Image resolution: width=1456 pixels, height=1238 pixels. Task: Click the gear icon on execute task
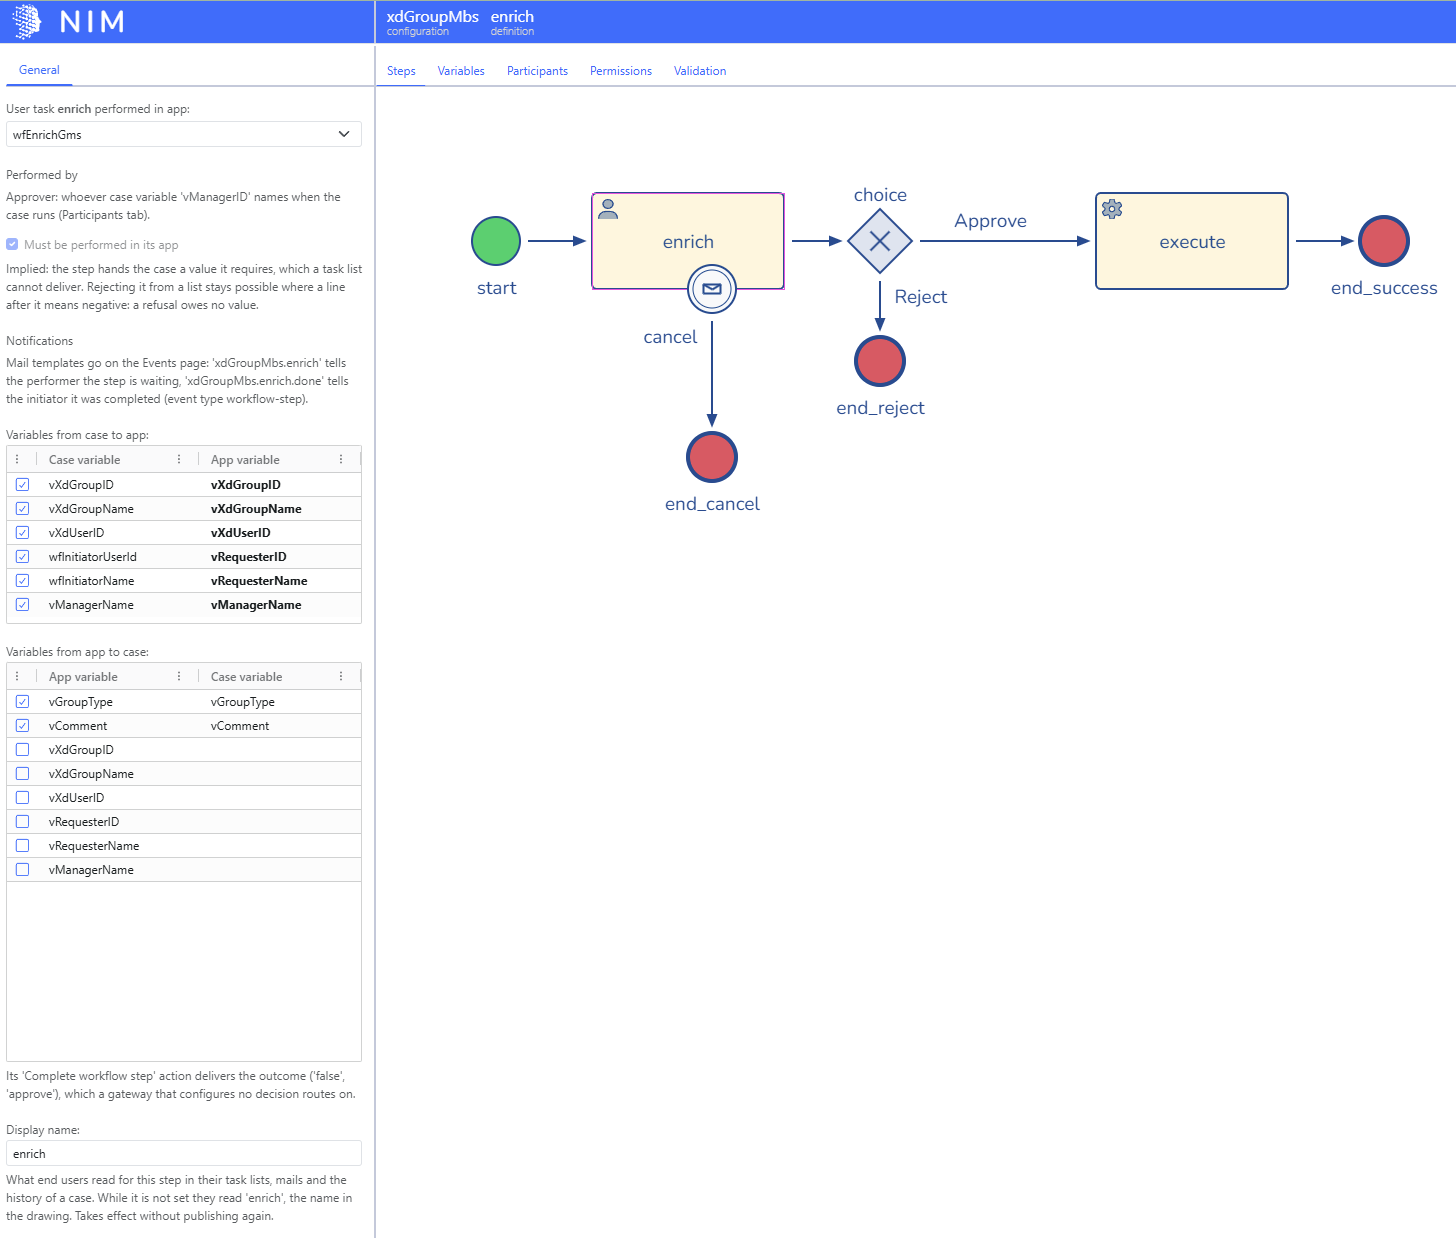[1112, 209]
